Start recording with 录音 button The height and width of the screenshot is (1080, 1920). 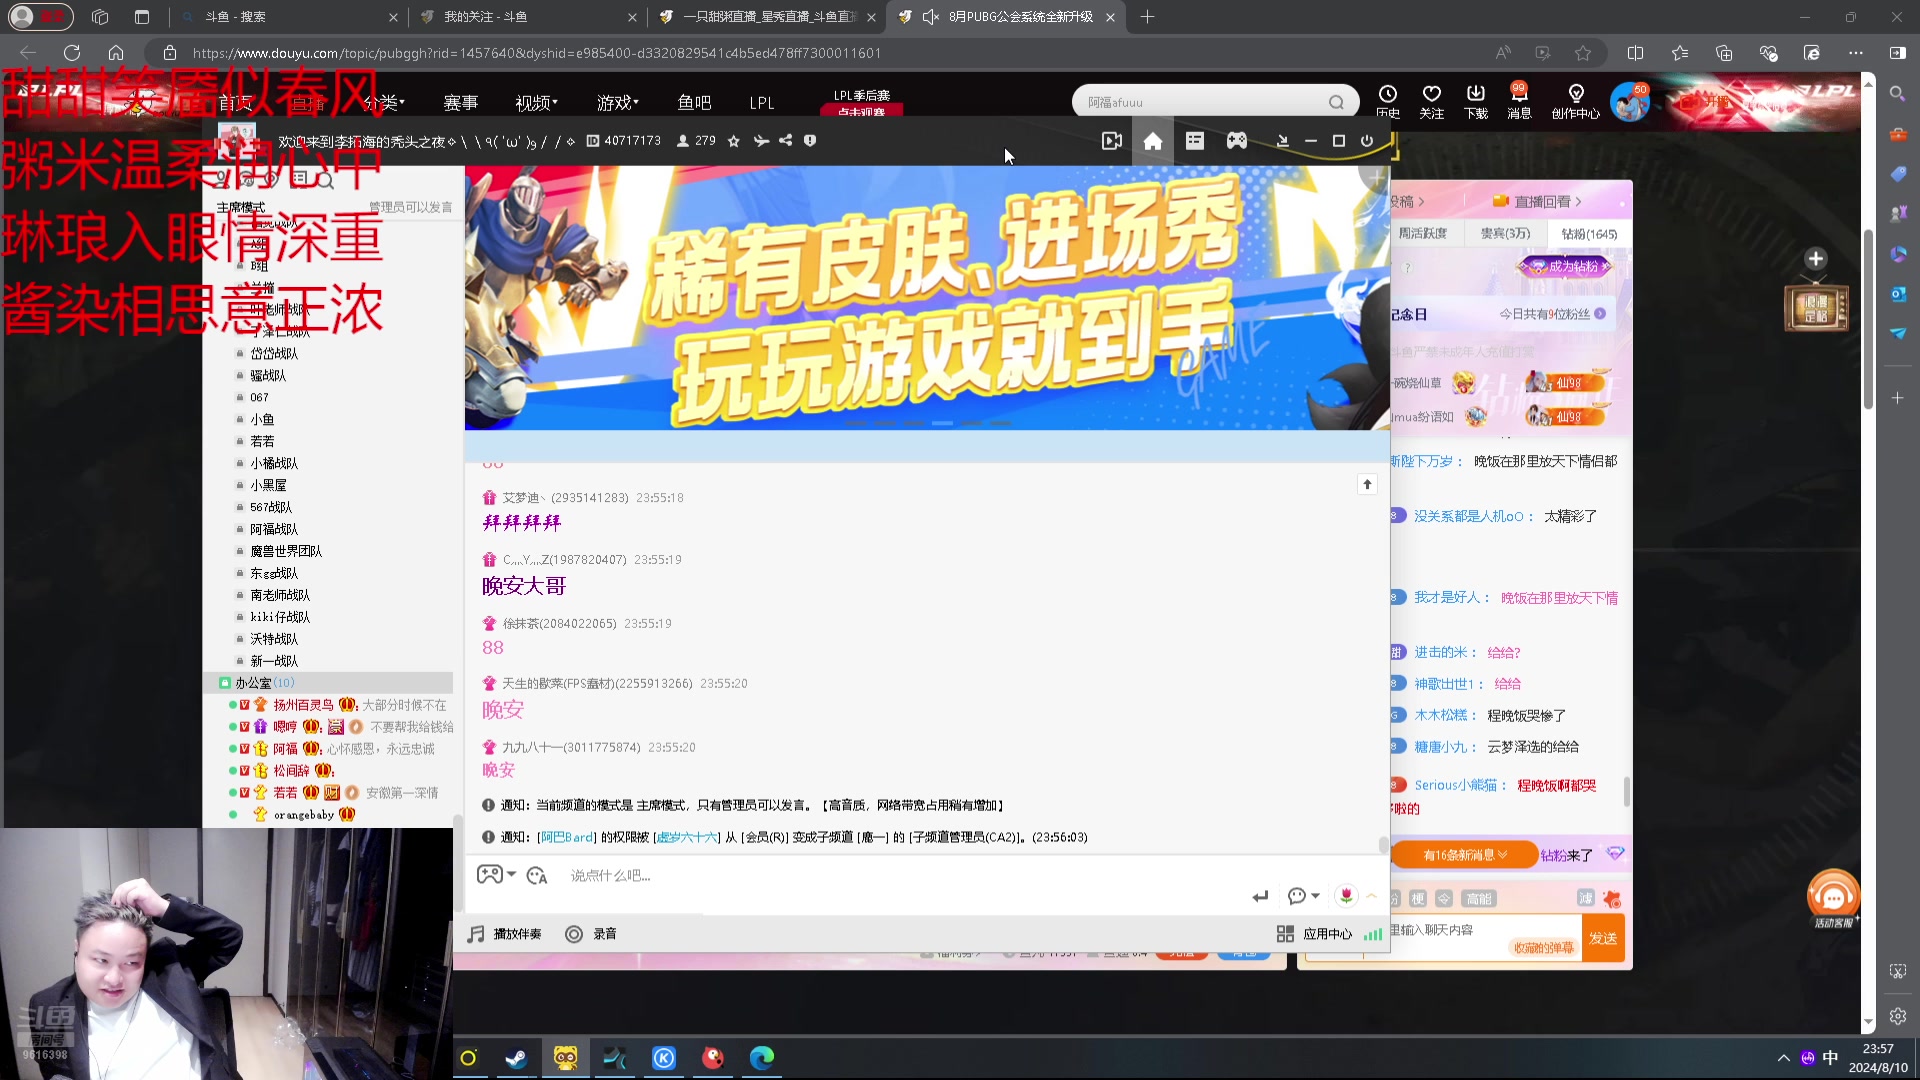pyautogui.click(x=591, y=934)
